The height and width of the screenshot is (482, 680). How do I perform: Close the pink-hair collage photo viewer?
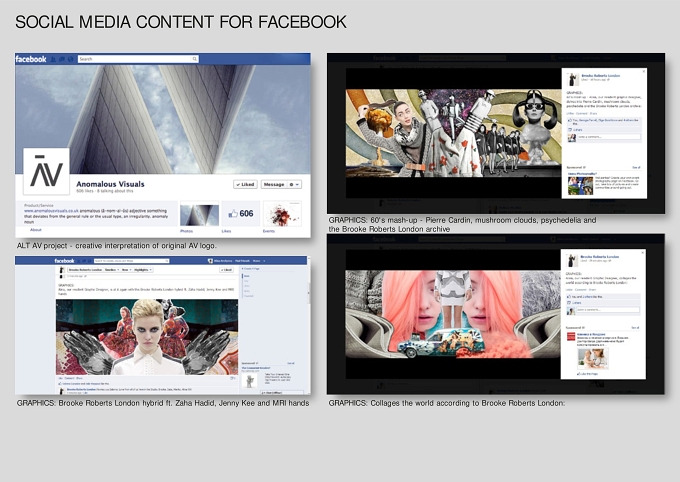click(642, 252)
